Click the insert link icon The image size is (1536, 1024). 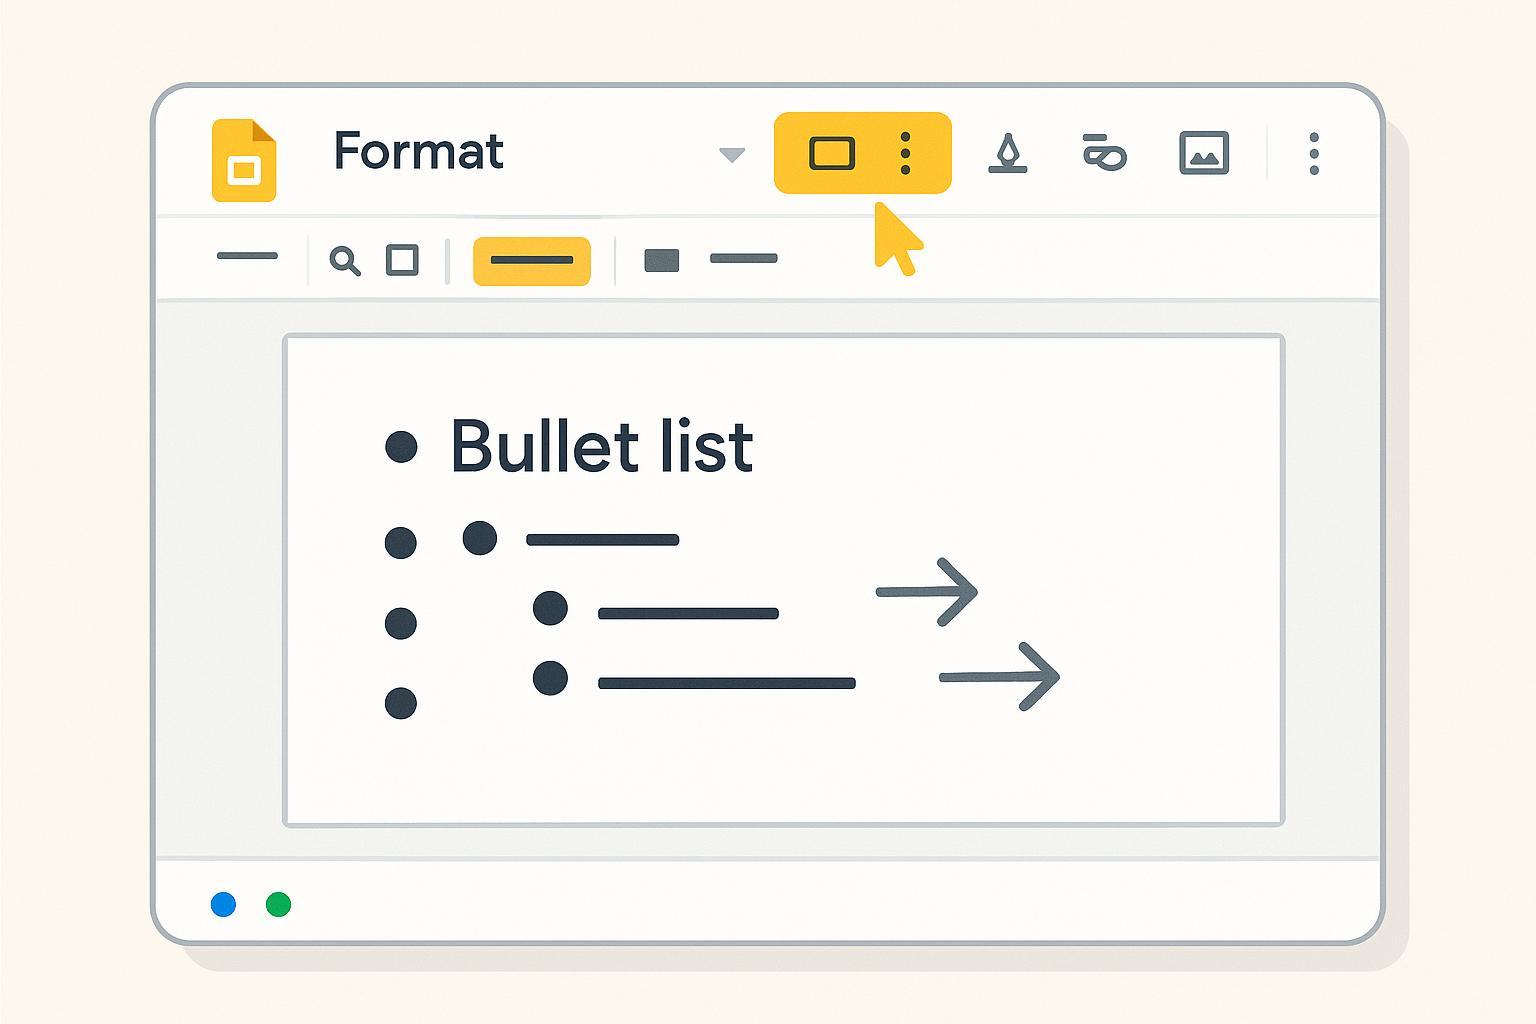click(x=1105, y=154)
